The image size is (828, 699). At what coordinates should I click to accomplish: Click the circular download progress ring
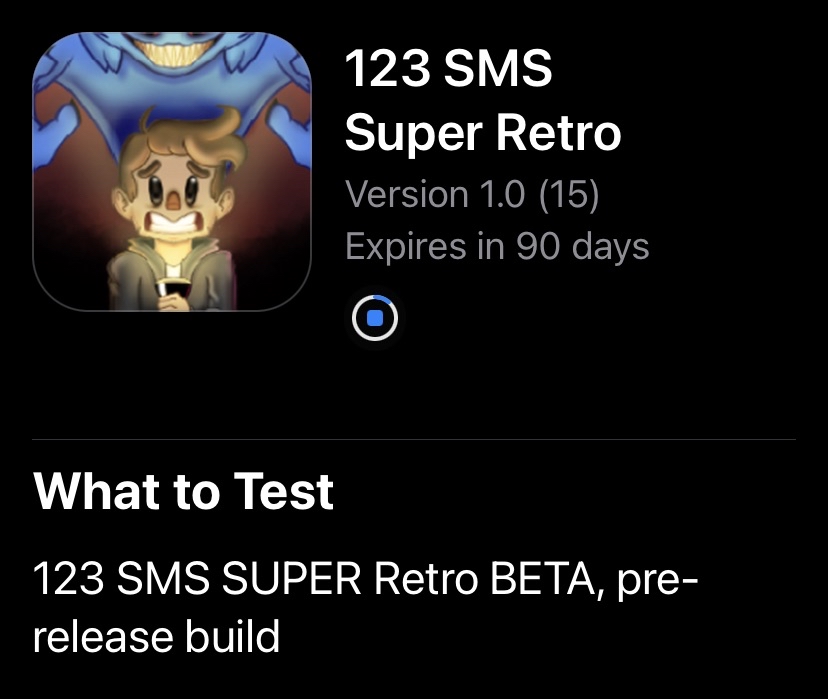(x=390, y=319)
